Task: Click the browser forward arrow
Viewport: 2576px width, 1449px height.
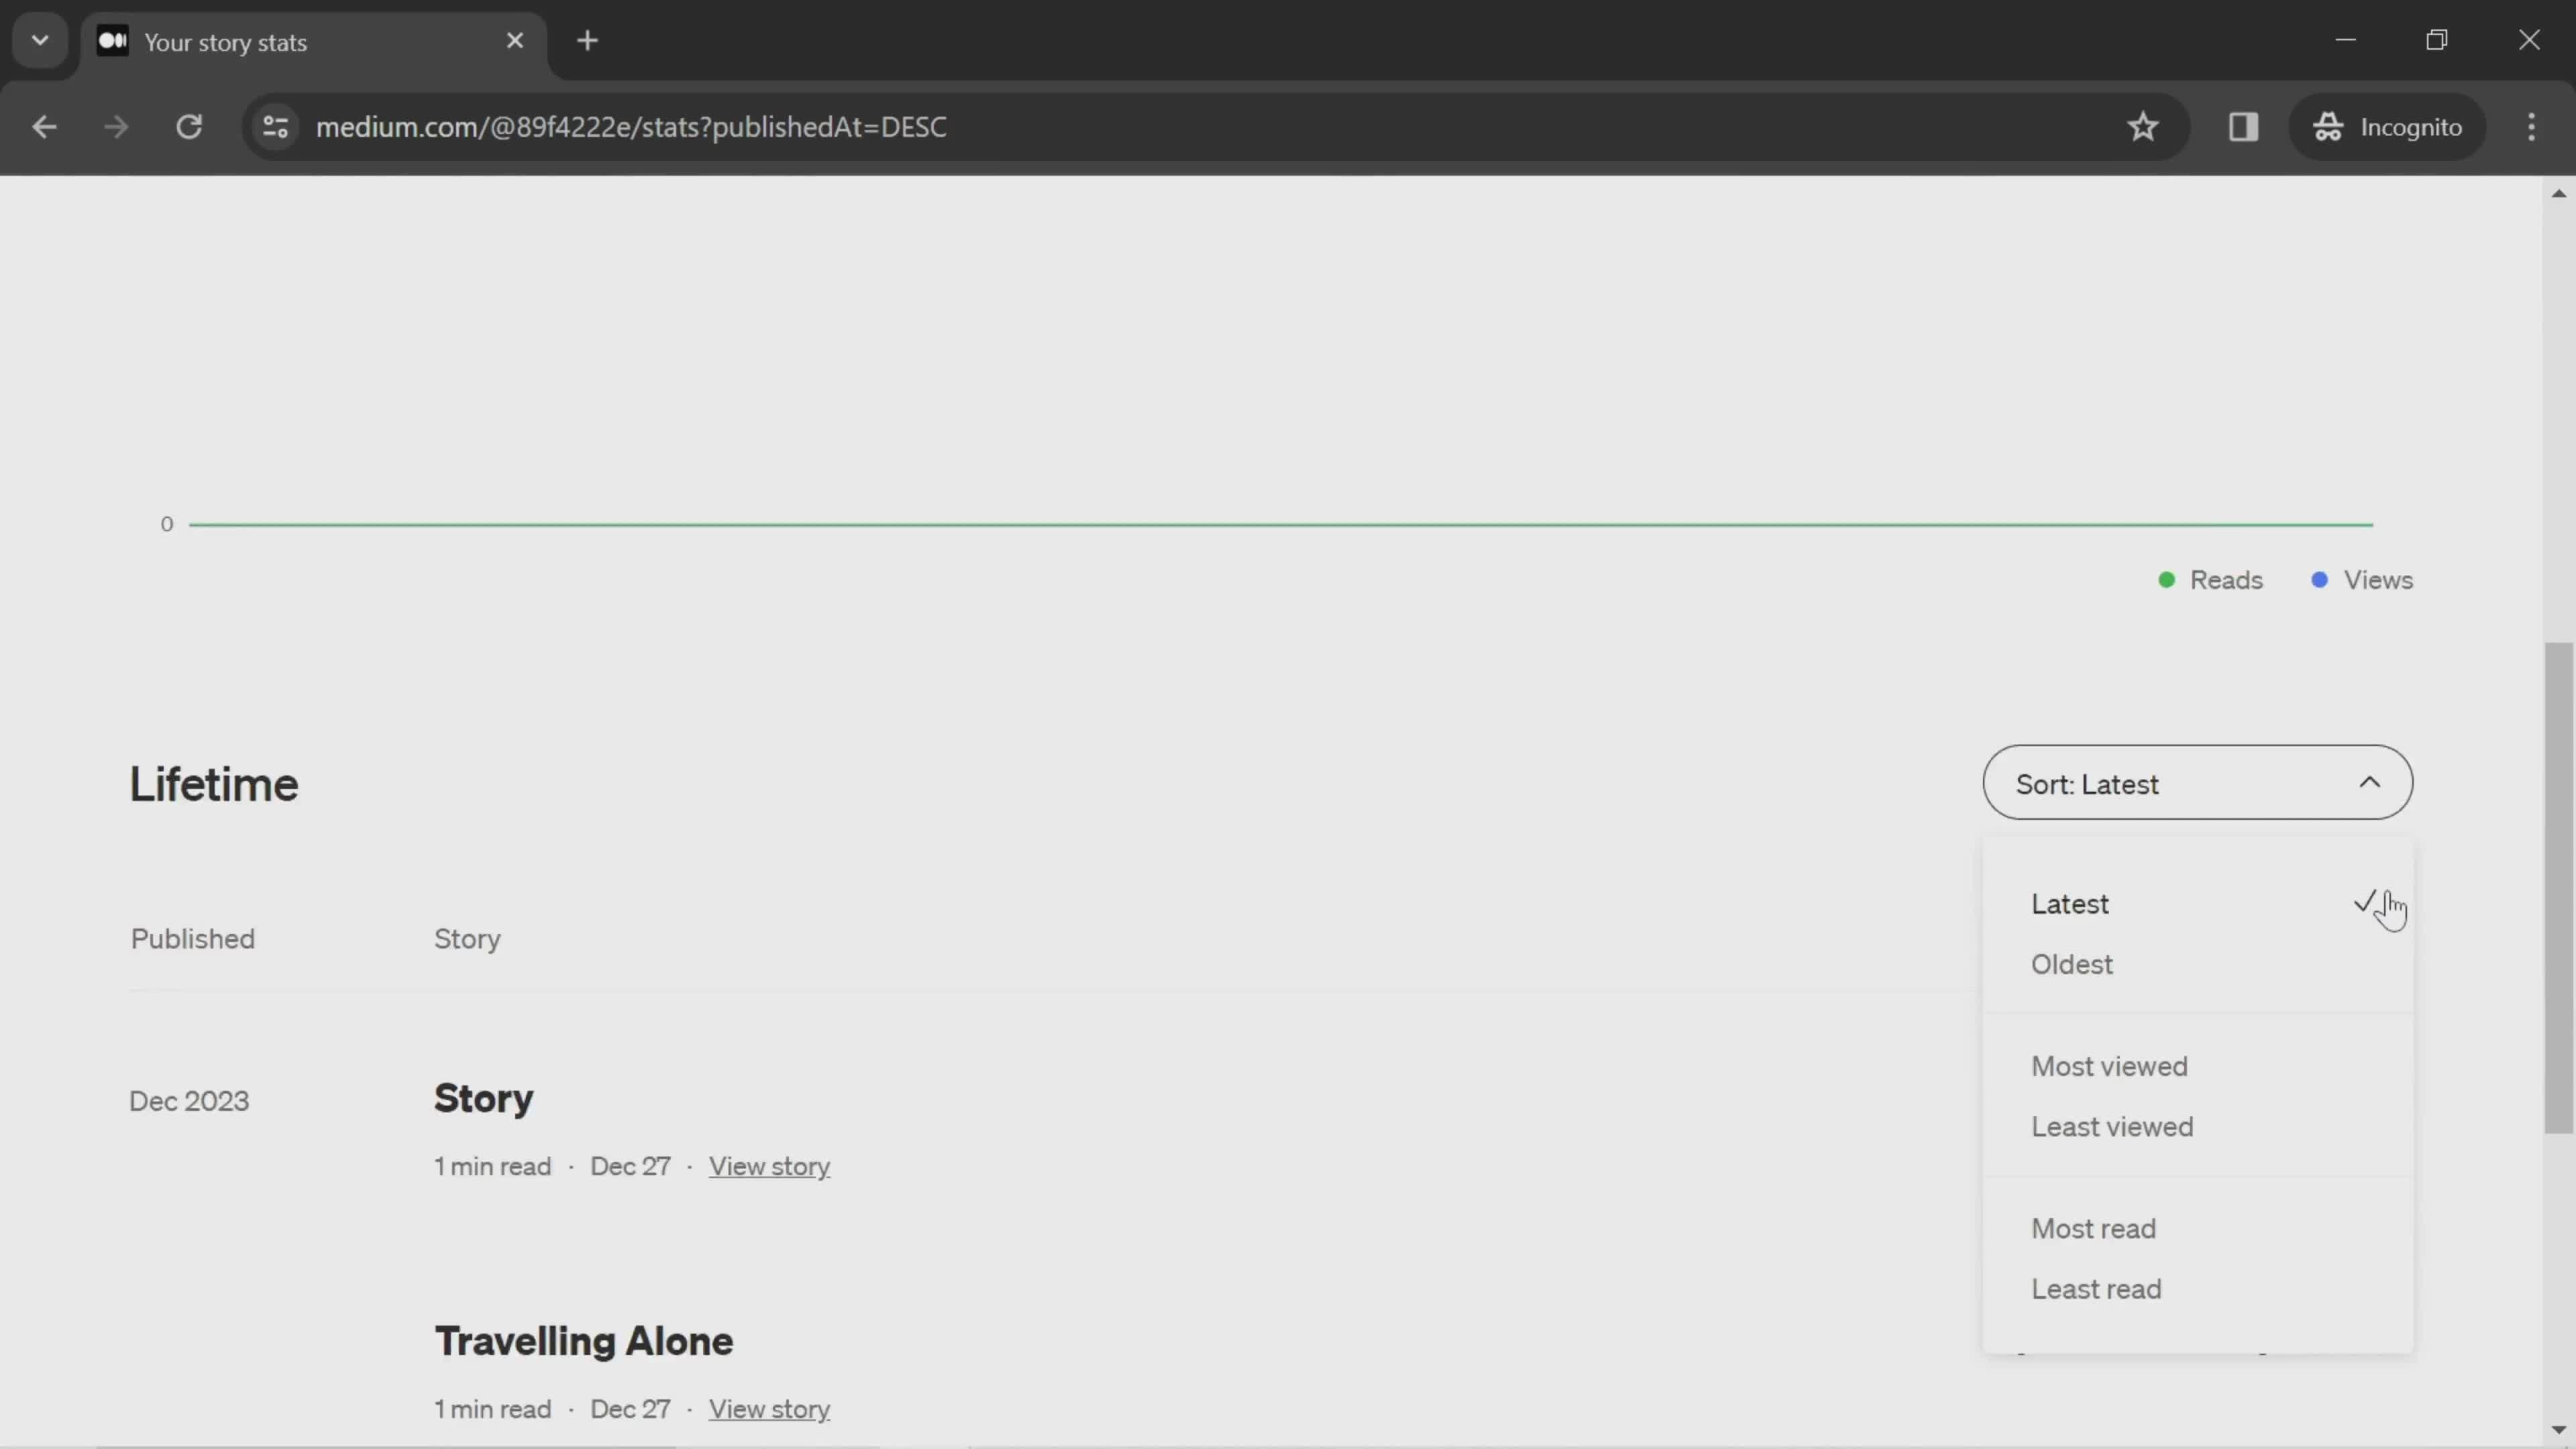Action: click(116, 127)
